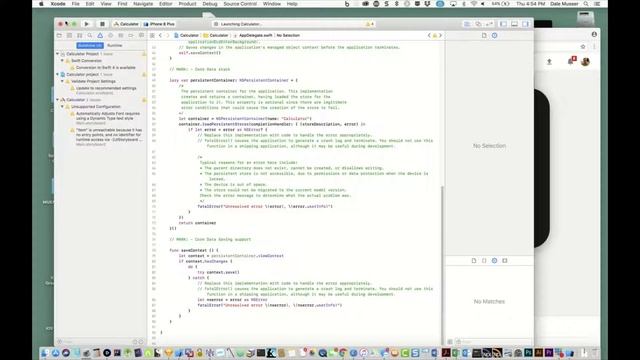Click the upload icon in browser window
The image size is (640, 360).
[x=549, y=62]
